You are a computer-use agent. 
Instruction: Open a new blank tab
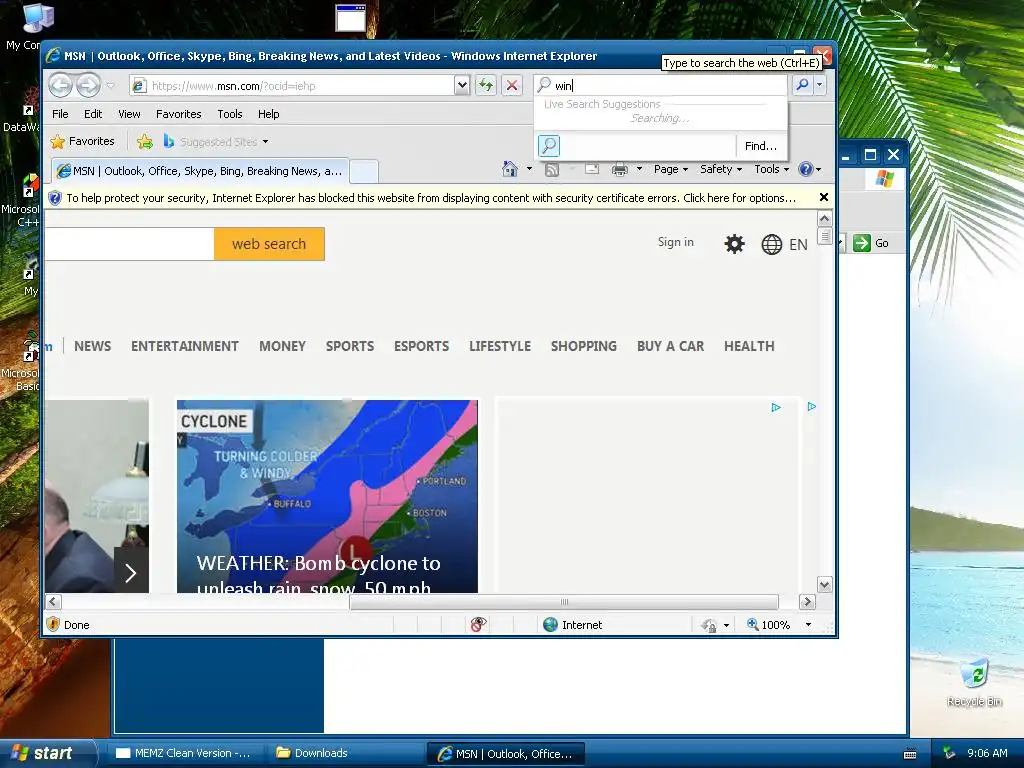364,172
